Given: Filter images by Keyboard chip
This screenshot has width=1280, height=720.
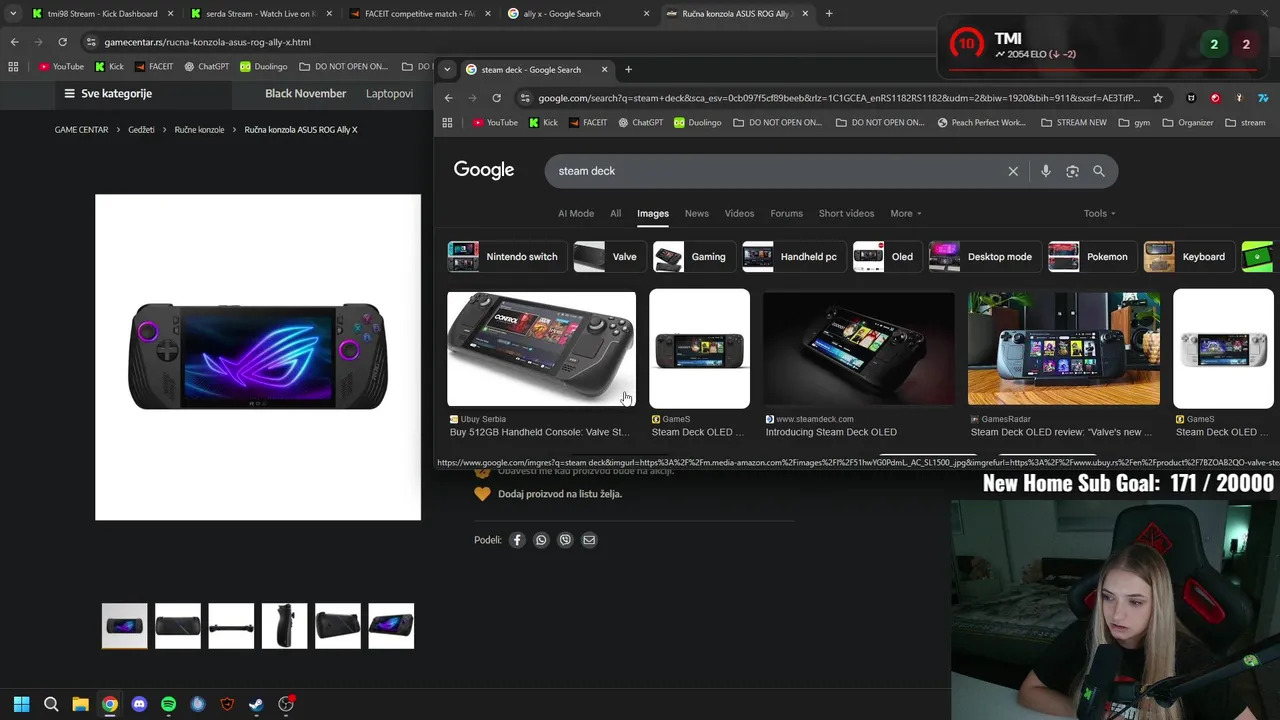Looking at the screenshot, I should 1186,257.
